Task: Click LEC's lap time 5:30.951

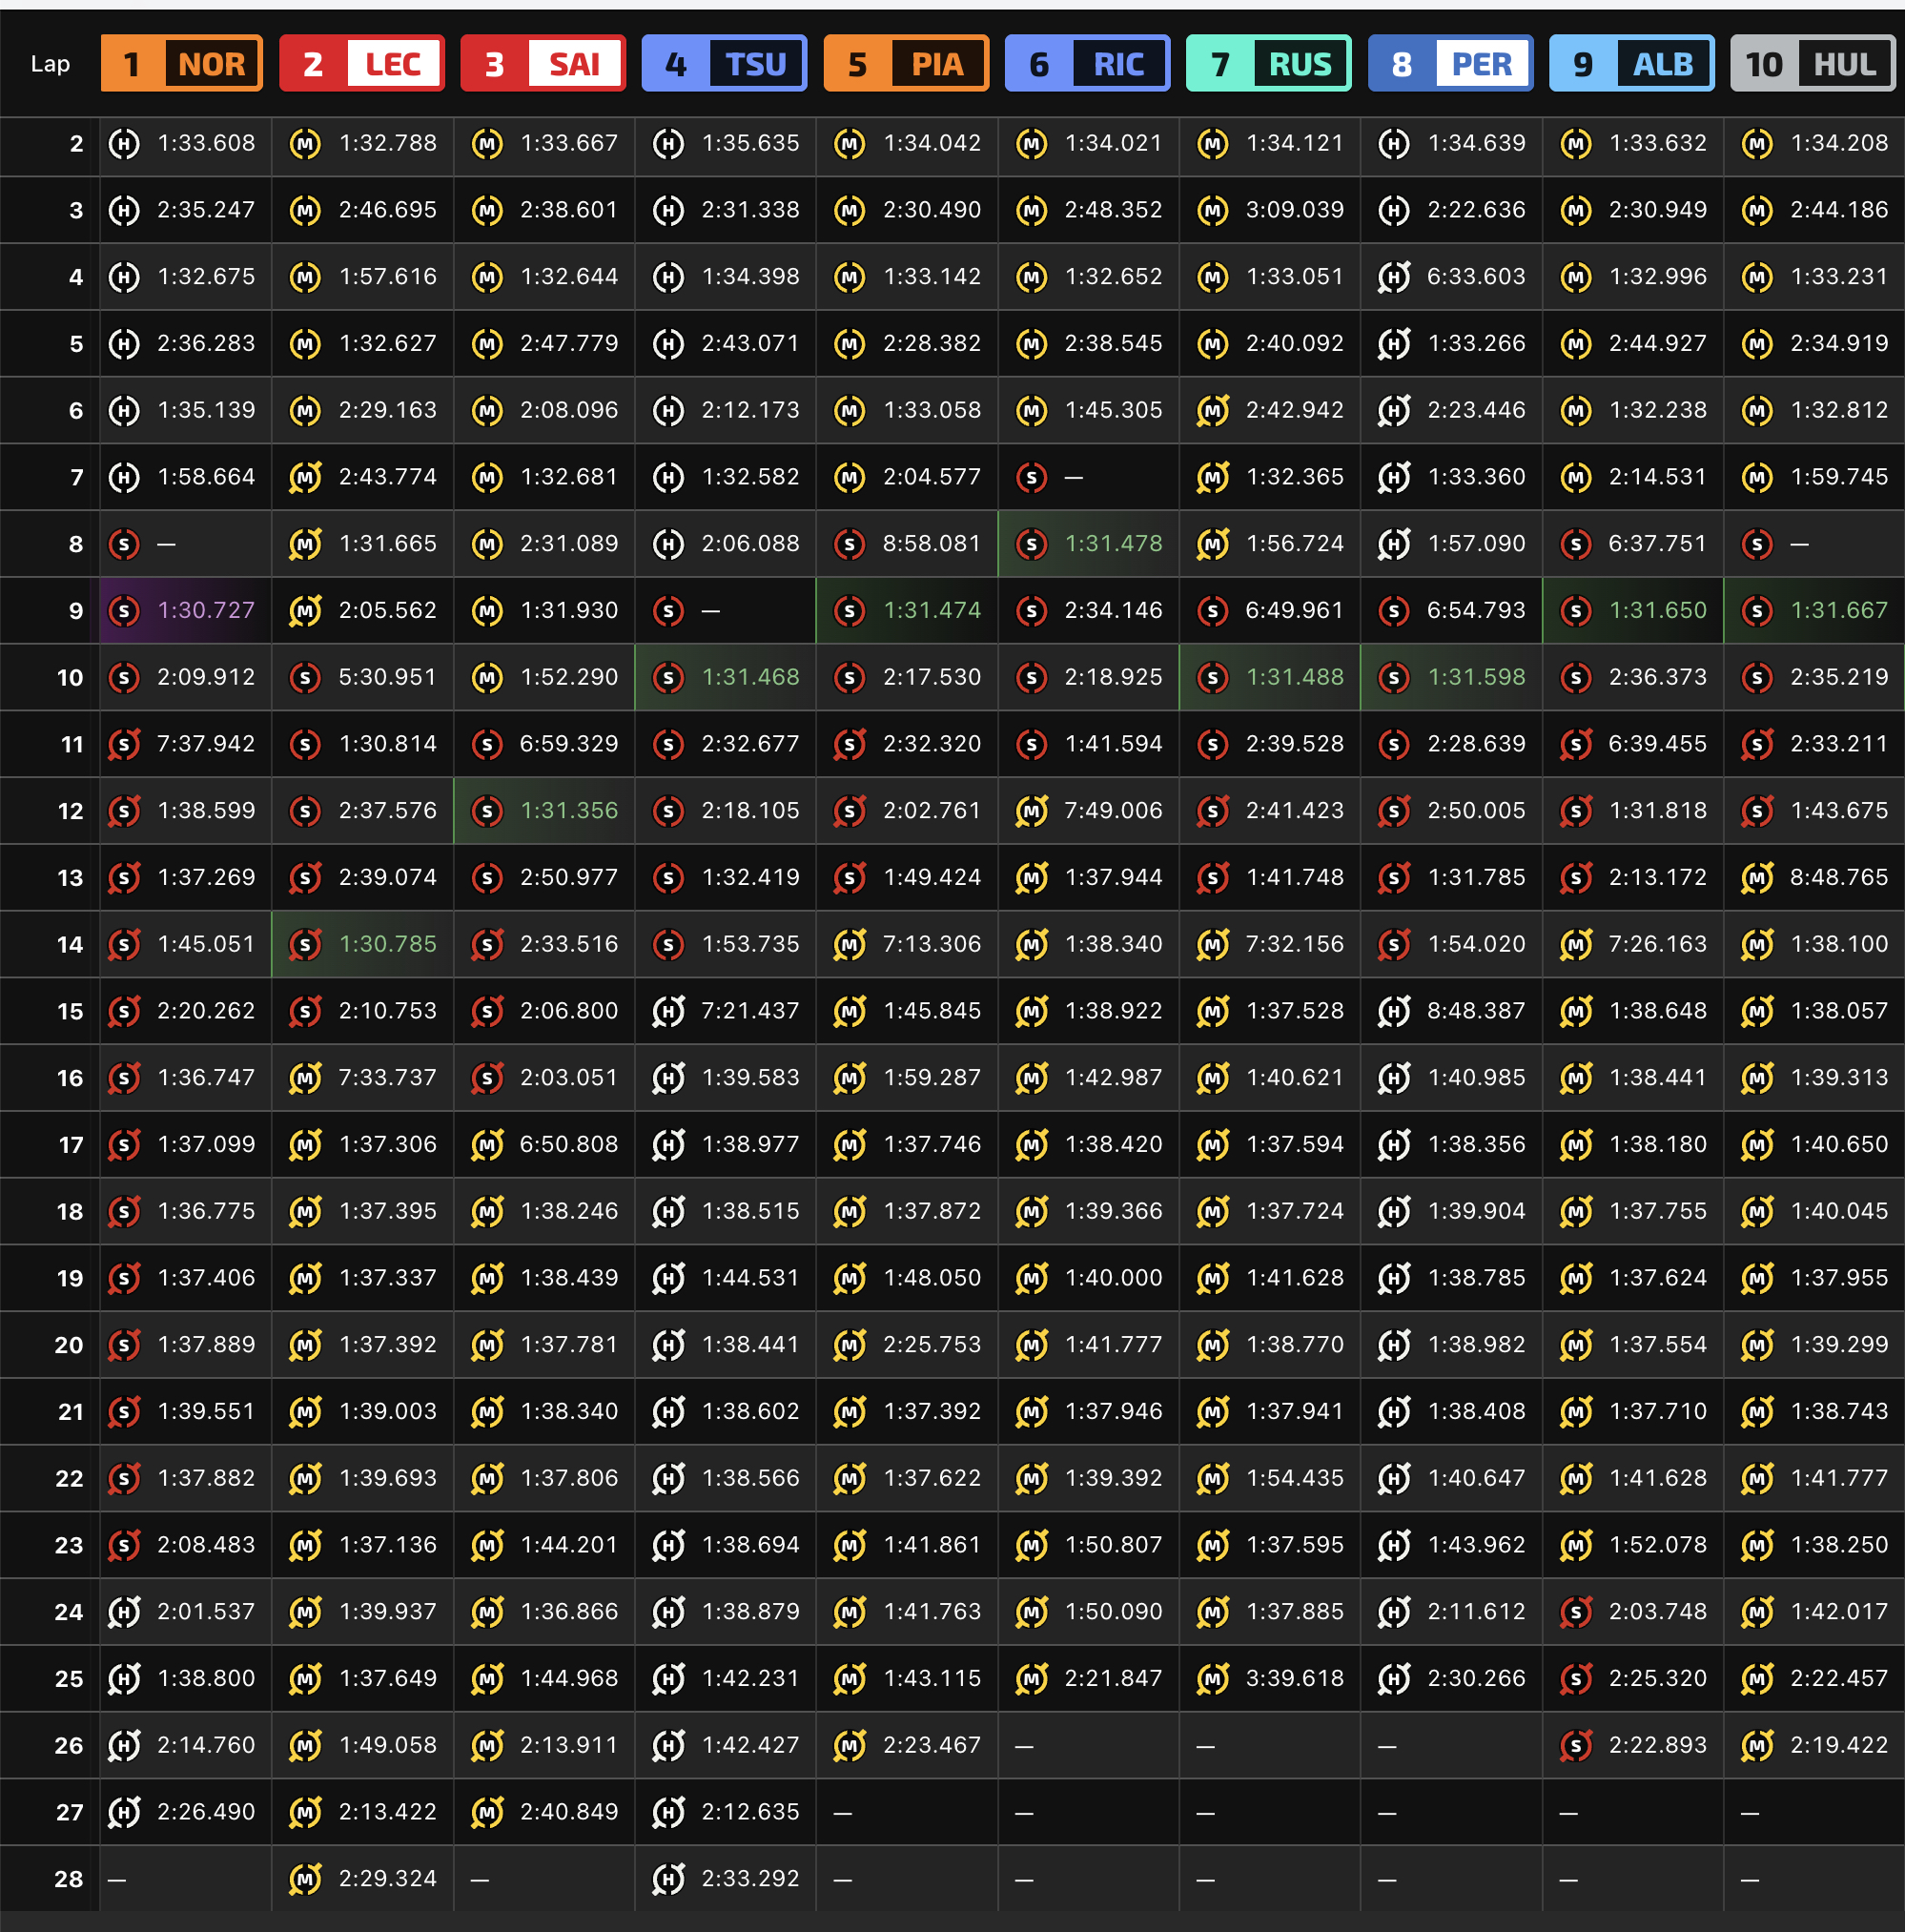Action: coord(388,678)
